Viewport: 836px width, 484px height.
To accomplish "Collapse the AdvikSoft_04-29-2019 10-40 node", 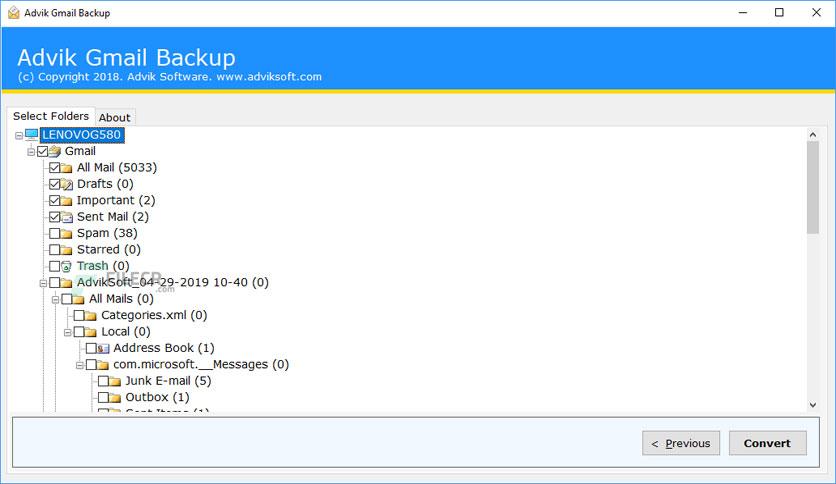I will 43,283.
